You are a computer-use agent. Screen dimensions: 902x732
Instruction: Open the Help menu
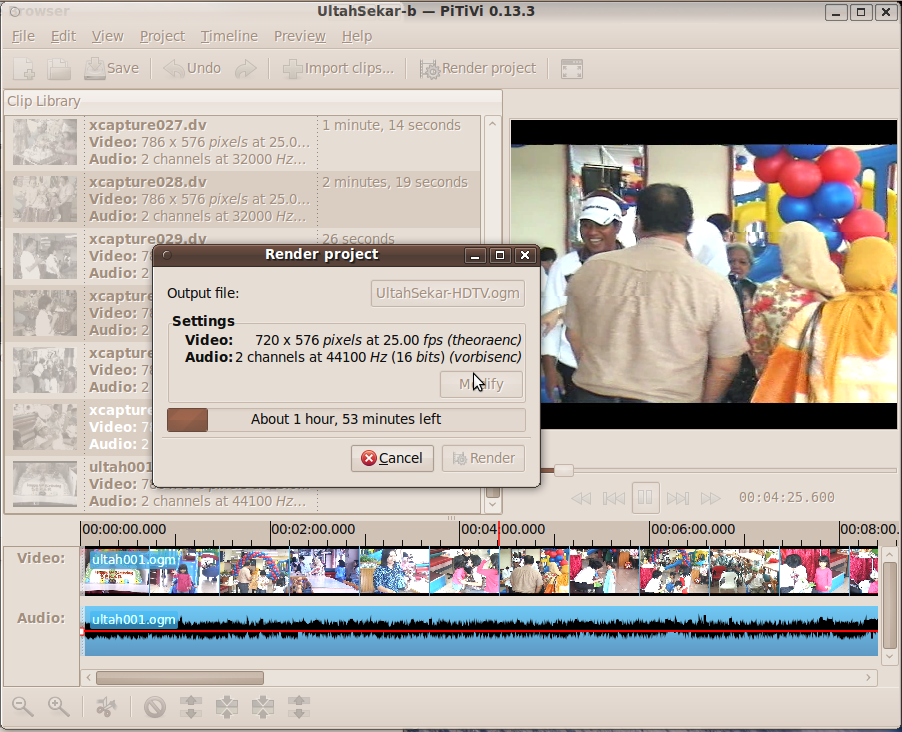click(x=357, y=36)
